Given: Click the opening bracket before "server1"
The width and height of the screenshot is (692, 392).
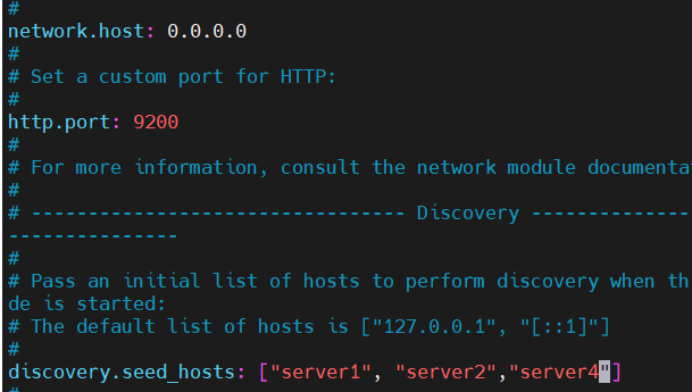Looking at the screenshot, I should (x=264, y=372).
